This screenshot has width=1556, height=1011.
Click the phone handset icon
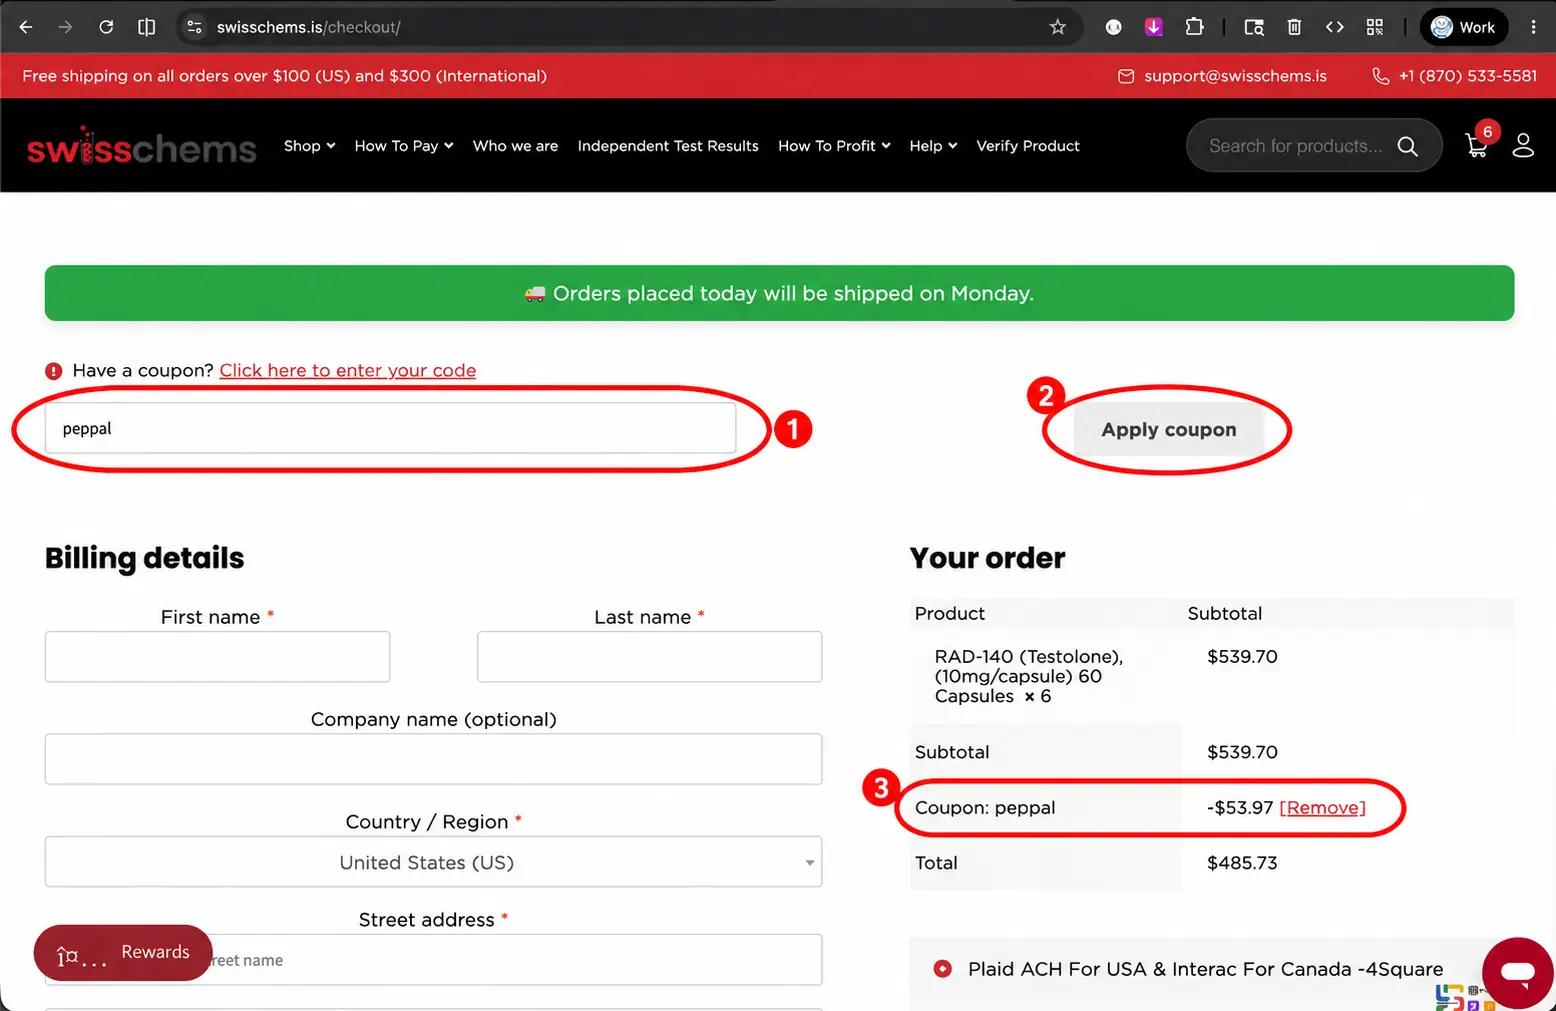pyautogui.click(x=1381, y=76)
